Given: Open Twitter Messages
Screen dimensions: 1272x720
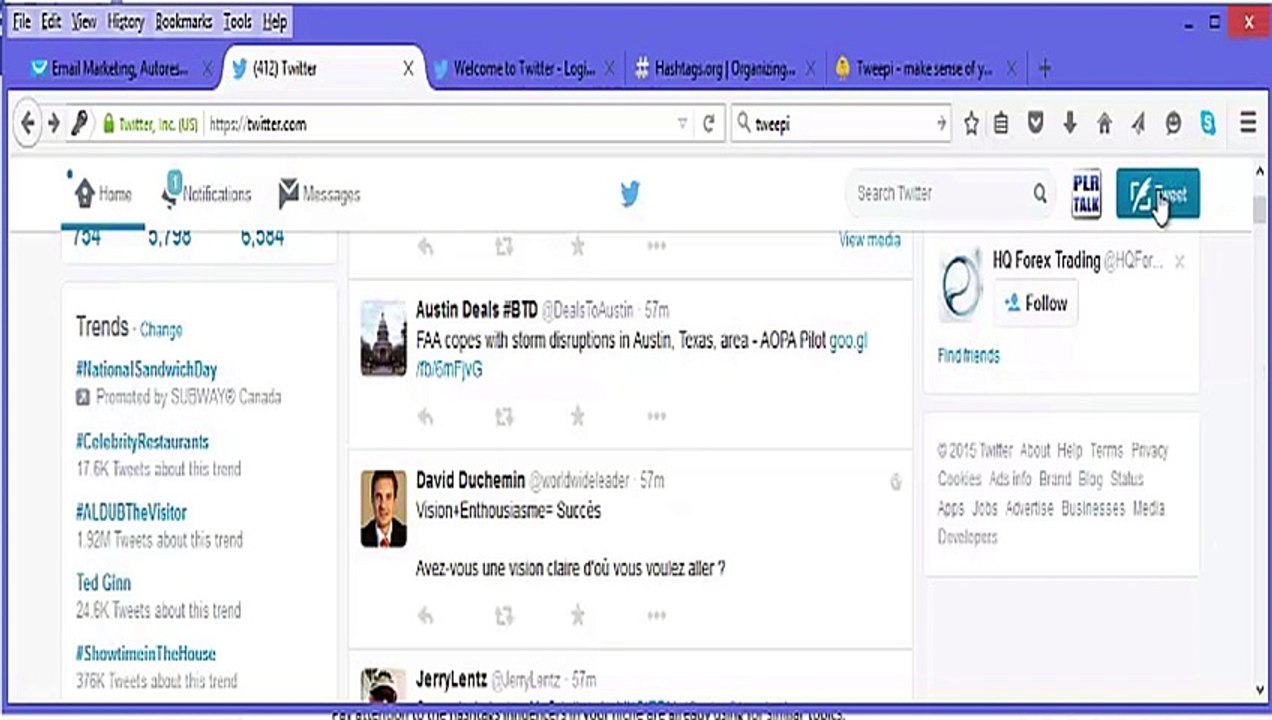Looking at the screenshot, I should click(x=319, y=194).
